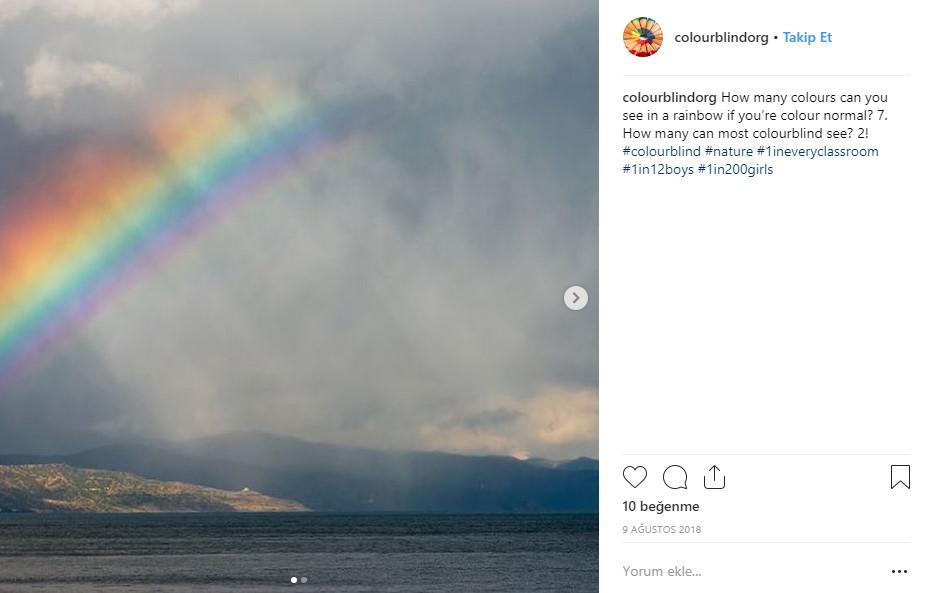Open the #1in200girls hashtag
932x593 pixels.
pos(735,169)
